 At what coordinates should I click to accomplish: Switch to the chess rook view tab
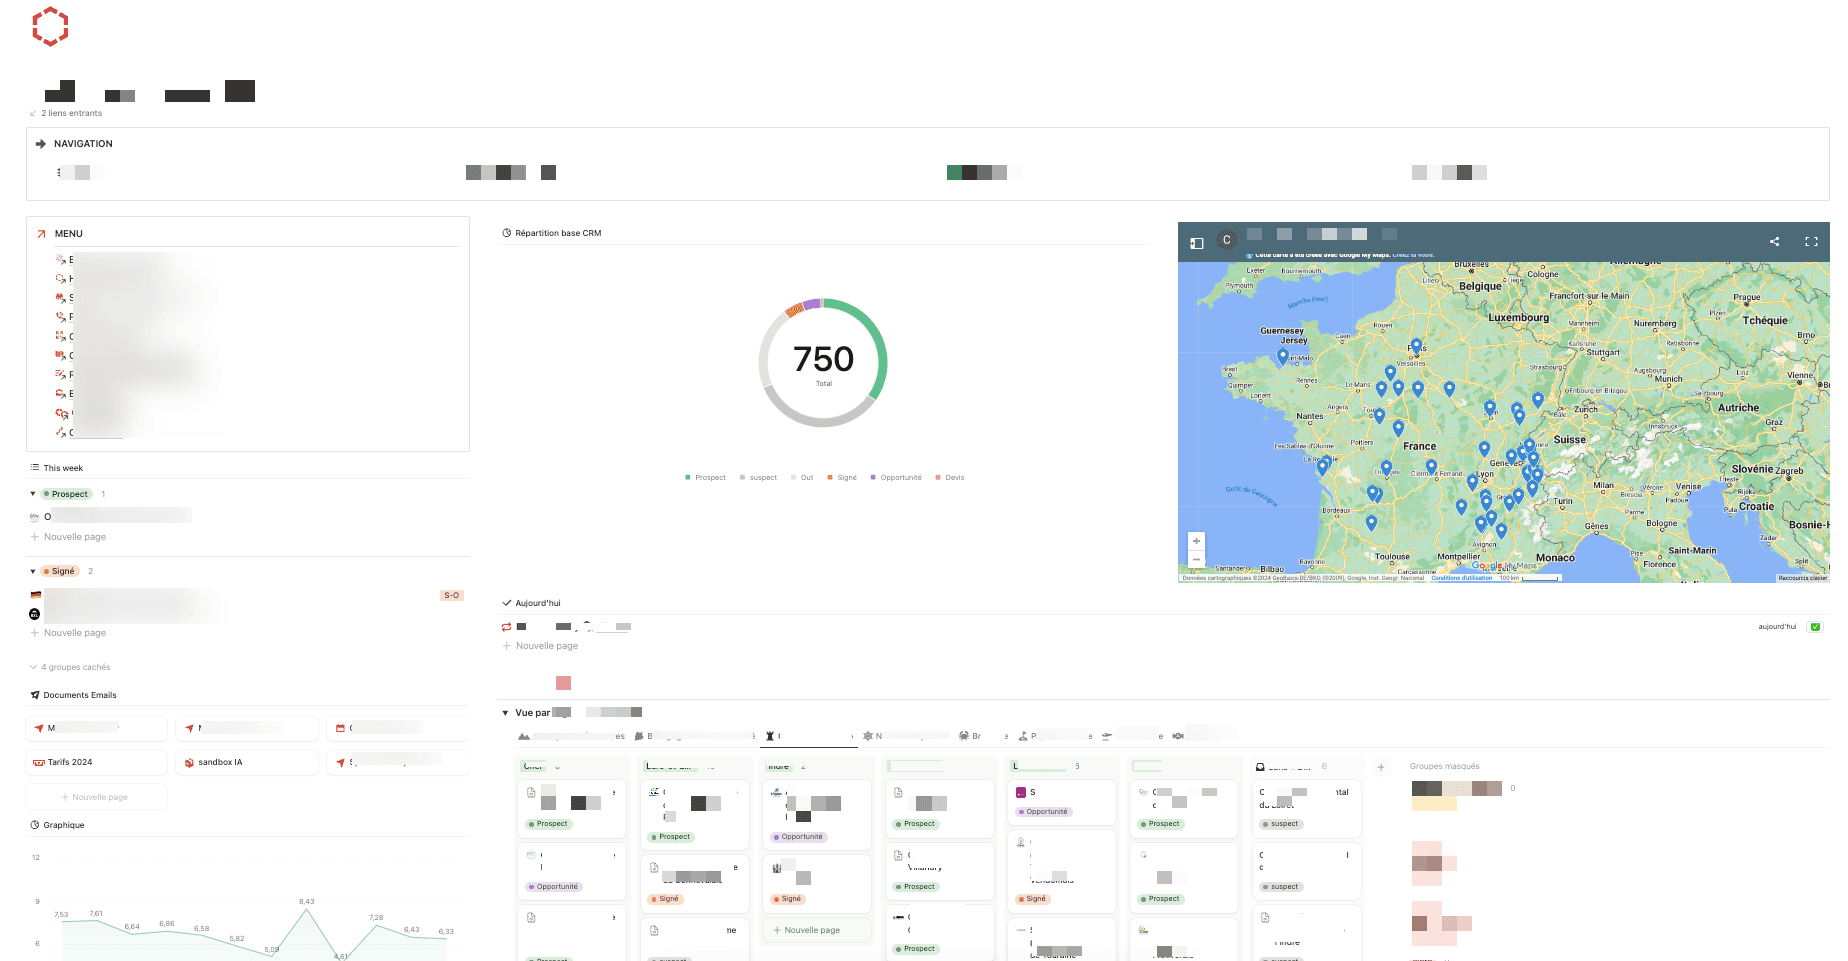pyautogui.click(x=810, y=736)
